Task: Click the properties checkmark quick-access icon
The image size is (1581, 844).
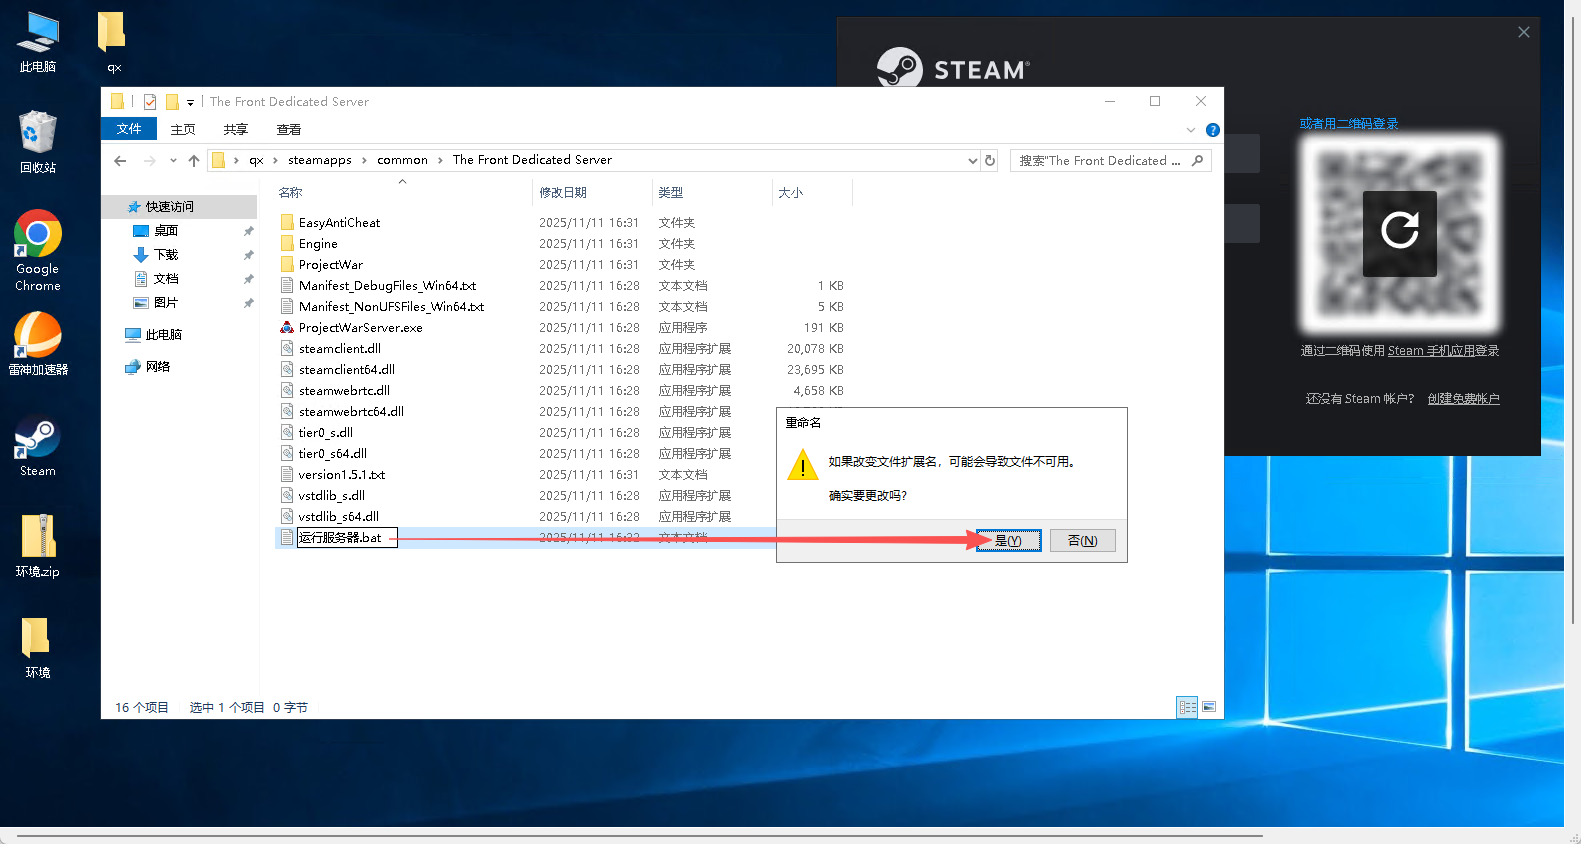Action: [150, 102]
